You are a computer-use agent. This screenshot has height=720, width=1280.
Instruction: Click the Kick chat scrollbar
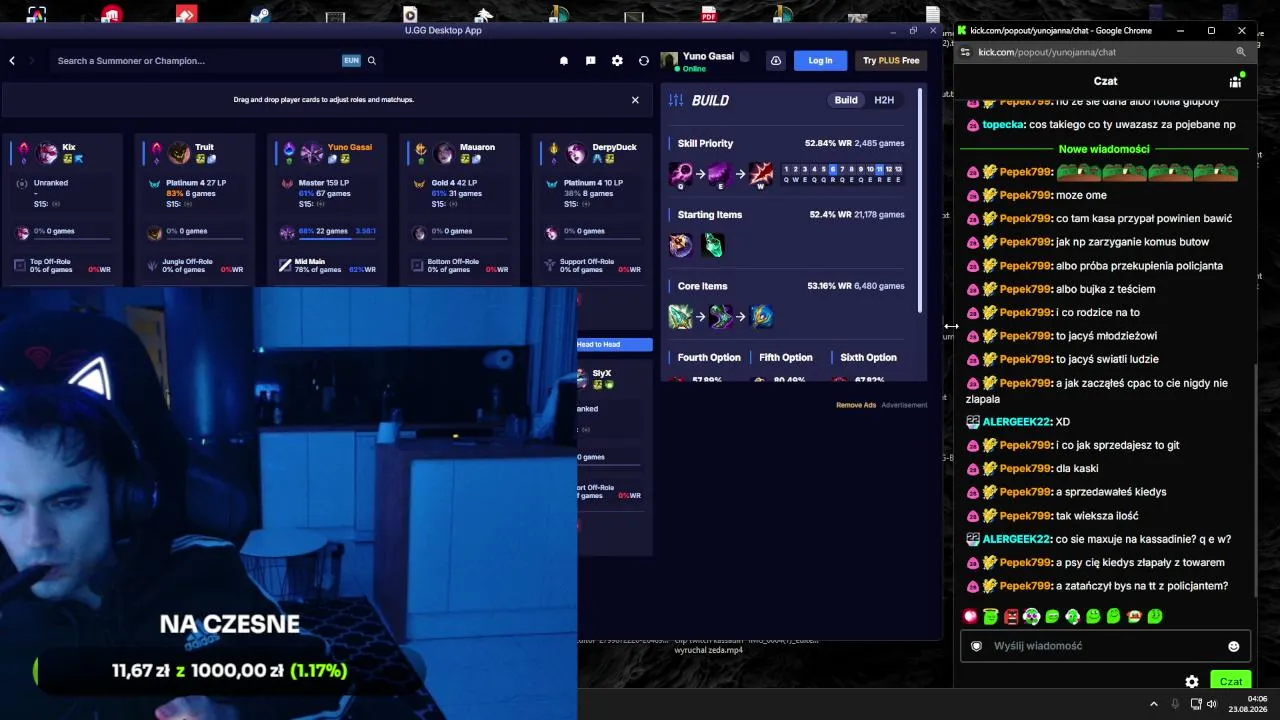point(1256,480)
